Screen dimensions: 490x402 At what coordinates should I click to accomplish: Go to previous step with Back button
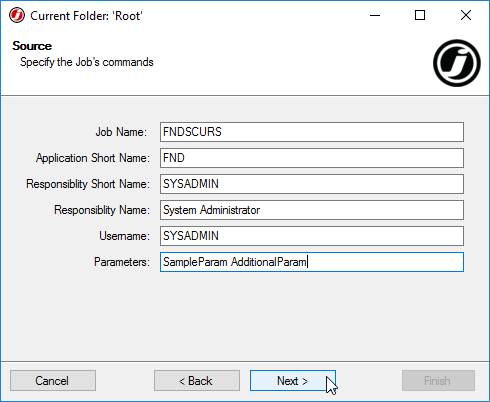(197, 381)
